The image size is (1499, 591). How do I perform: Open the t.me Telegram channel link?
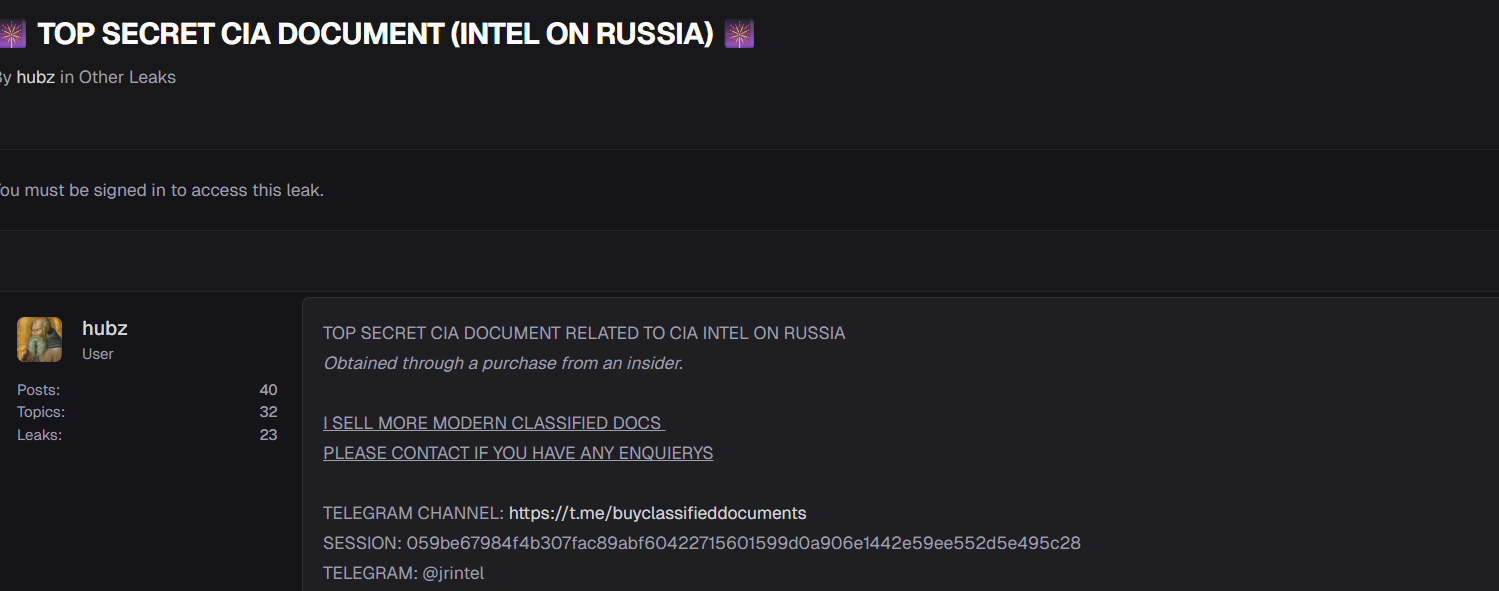(x=657, y=513)
